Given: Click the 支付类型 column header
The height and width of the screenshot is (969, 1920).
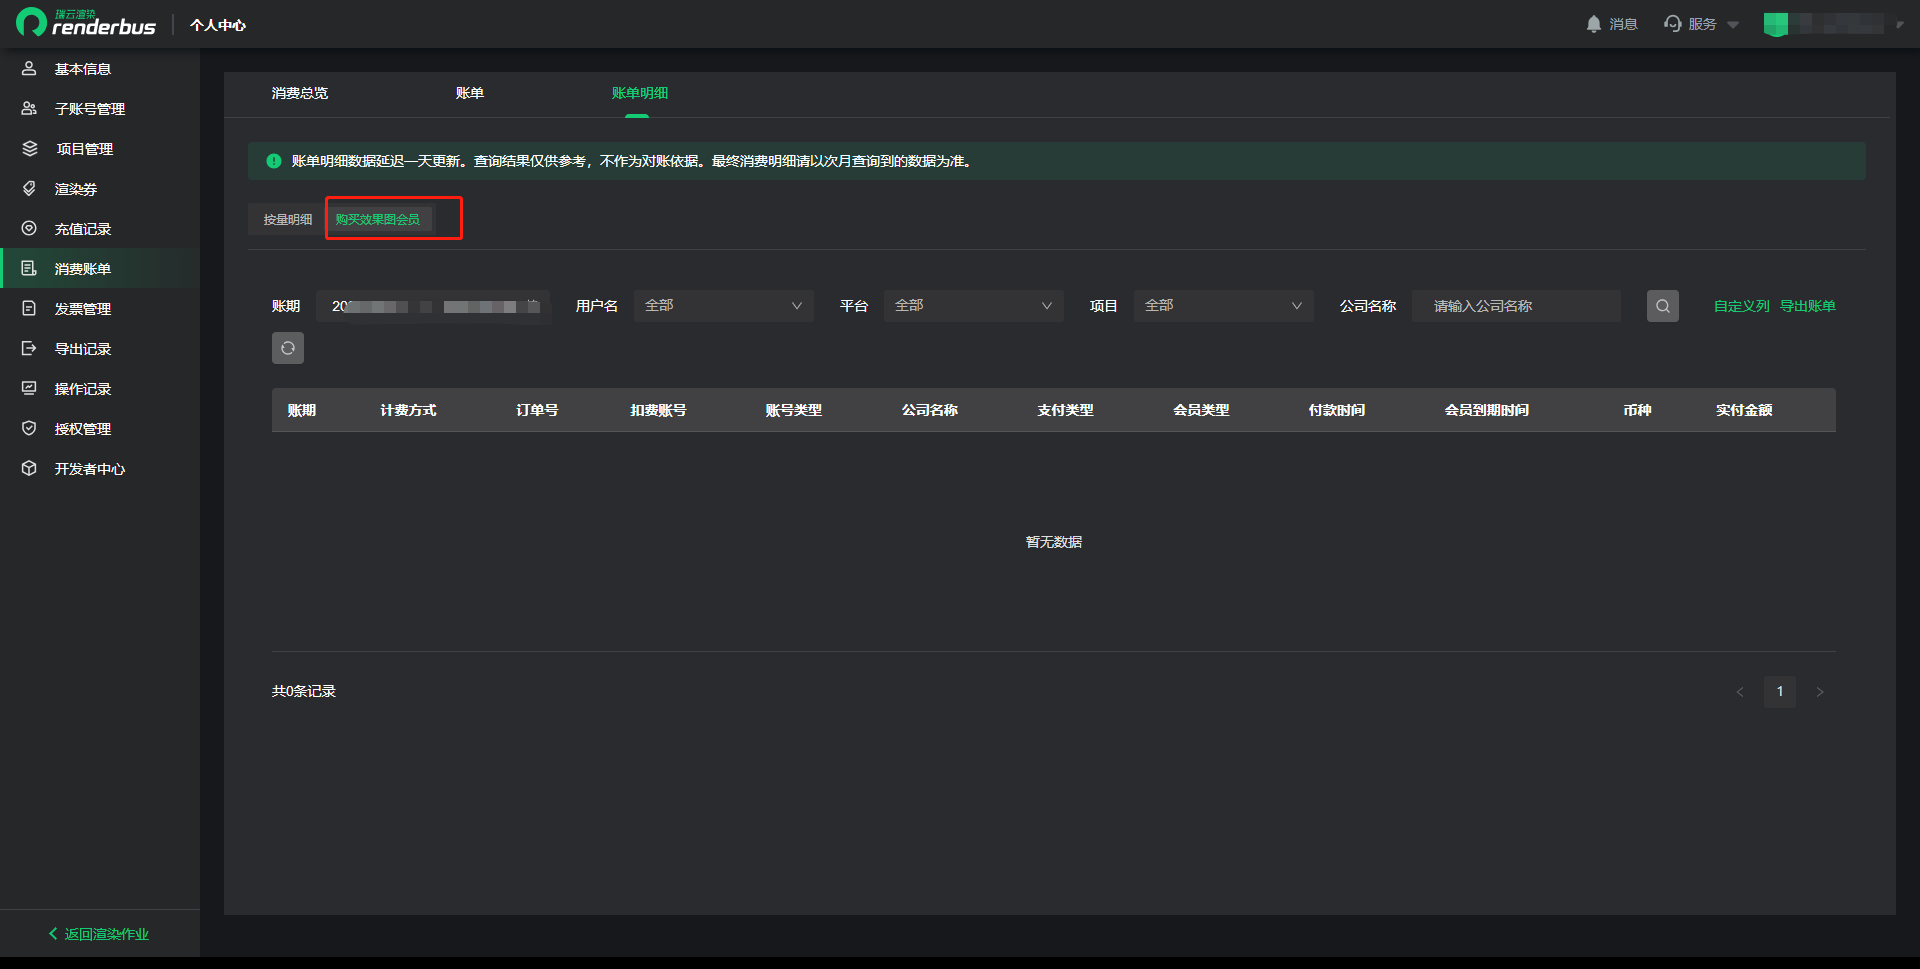Looking at the screenshot, I should [x=1065, y=410].
